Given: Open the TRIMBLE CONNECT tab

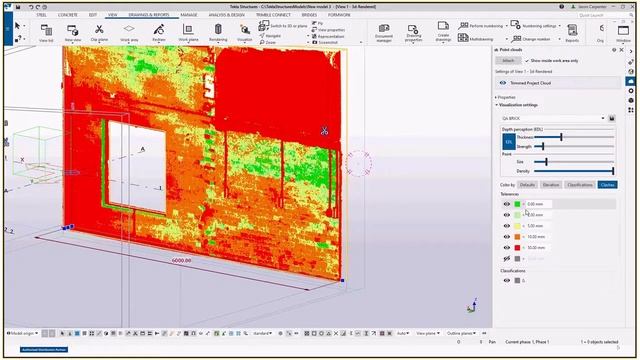Looking at the screenshot, I should click(273, 15).
